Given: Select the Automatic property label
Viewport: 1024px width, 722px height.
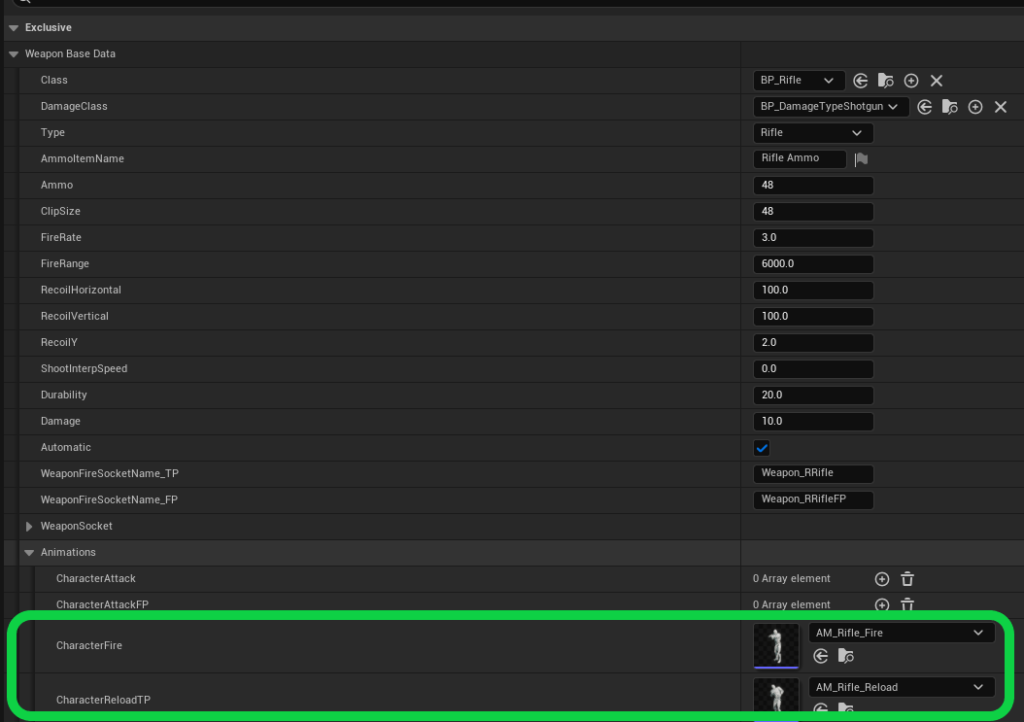Looking at the screenshot, I should (x=66, y=447).
